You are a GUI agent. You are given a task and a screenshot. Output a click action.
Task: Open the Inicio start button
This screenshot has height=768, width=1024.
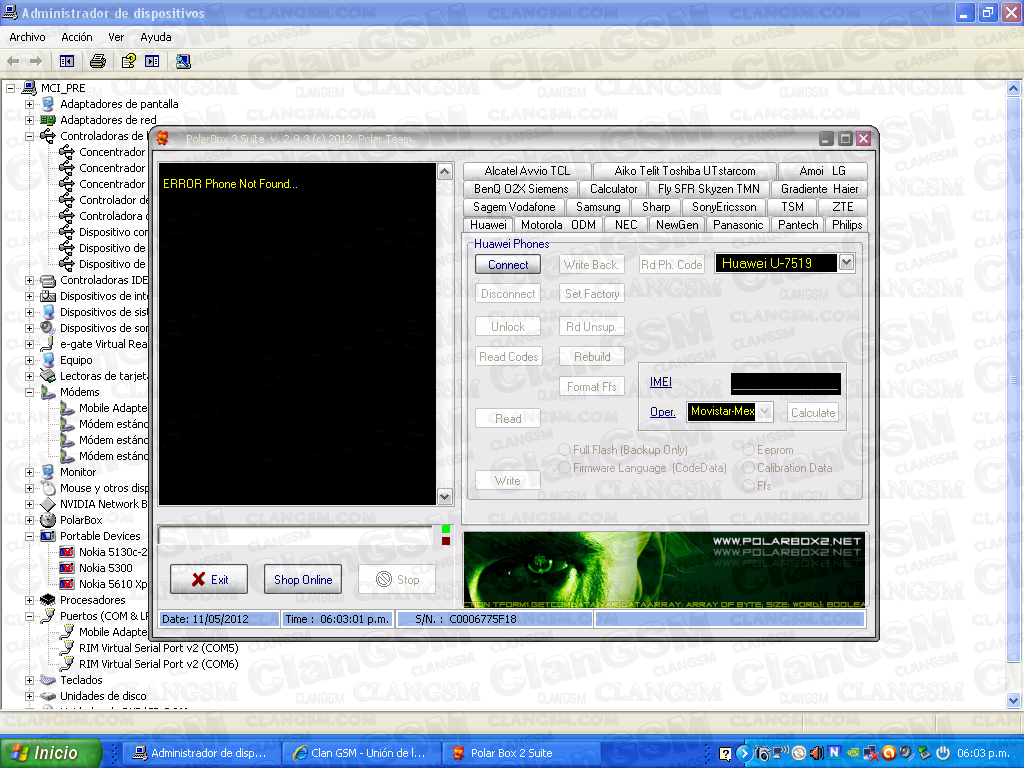click(51, 753)
